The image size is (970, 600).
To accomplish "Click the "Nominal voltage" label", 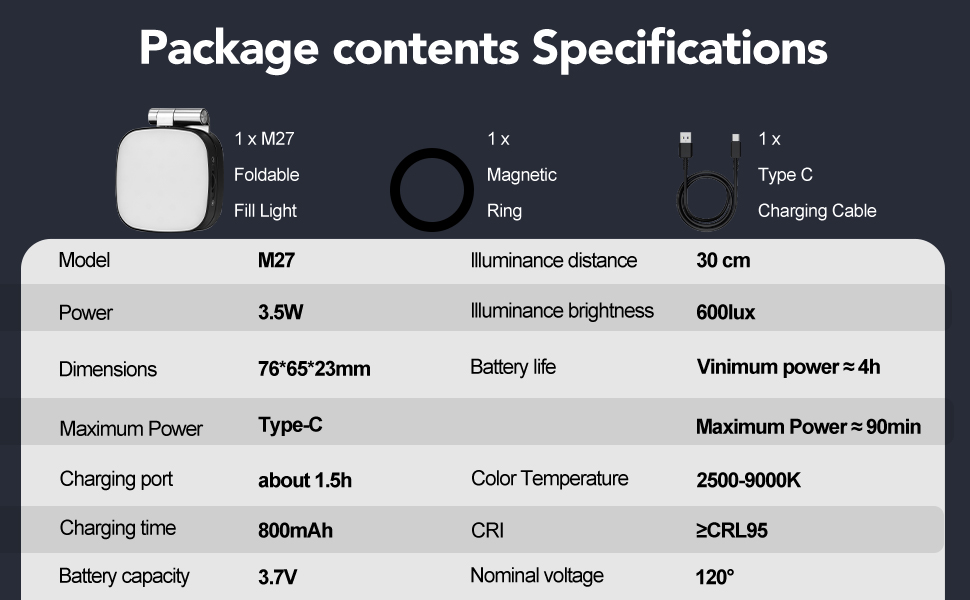I will [x=537, y=576].
